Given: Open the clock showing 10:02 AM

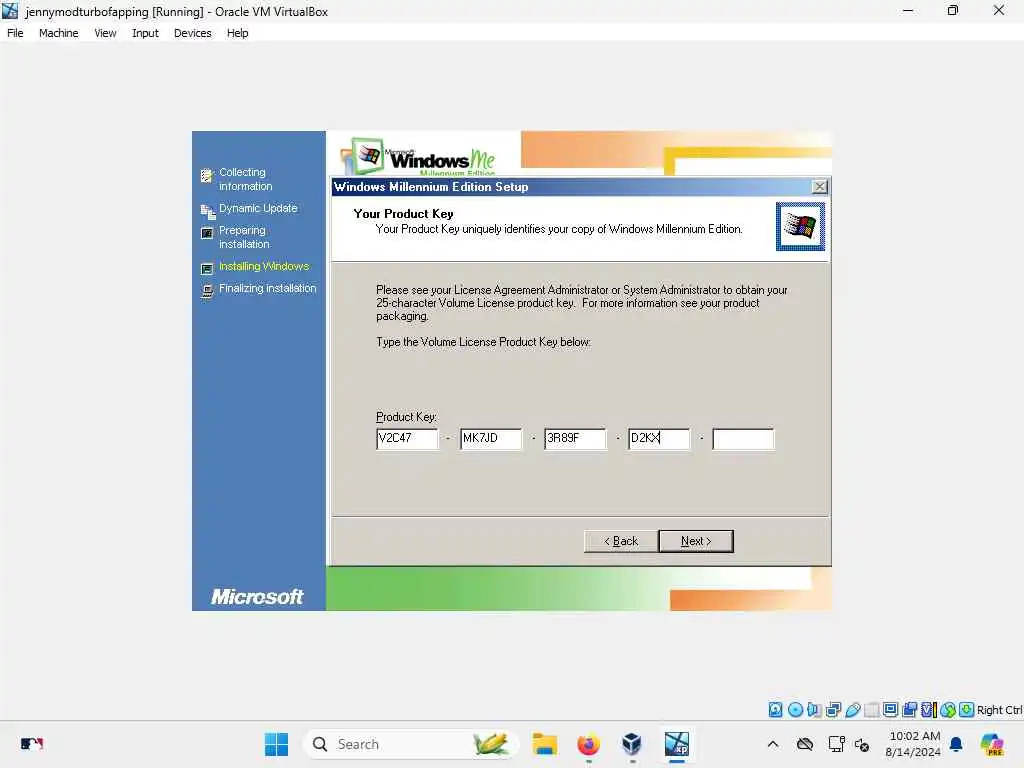Looking at the screenshot, I should 913,744.
